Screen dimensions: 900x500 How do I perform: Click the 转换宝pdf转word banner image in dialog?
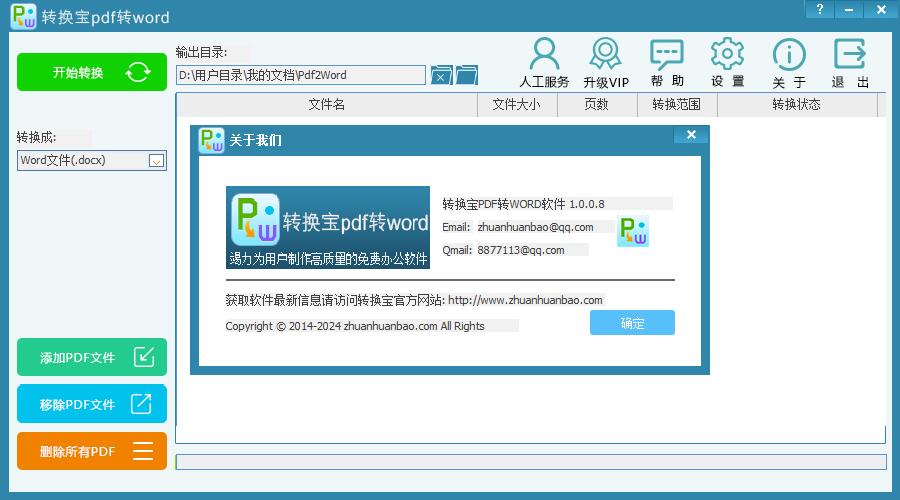click(x=328, y=227)
